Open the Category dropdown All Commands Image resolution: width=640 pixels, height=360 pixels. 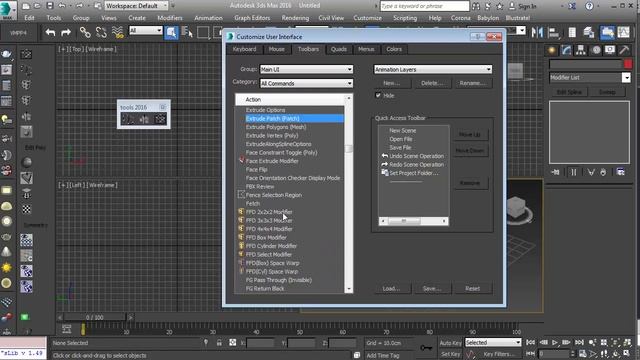tap(307, 83)
